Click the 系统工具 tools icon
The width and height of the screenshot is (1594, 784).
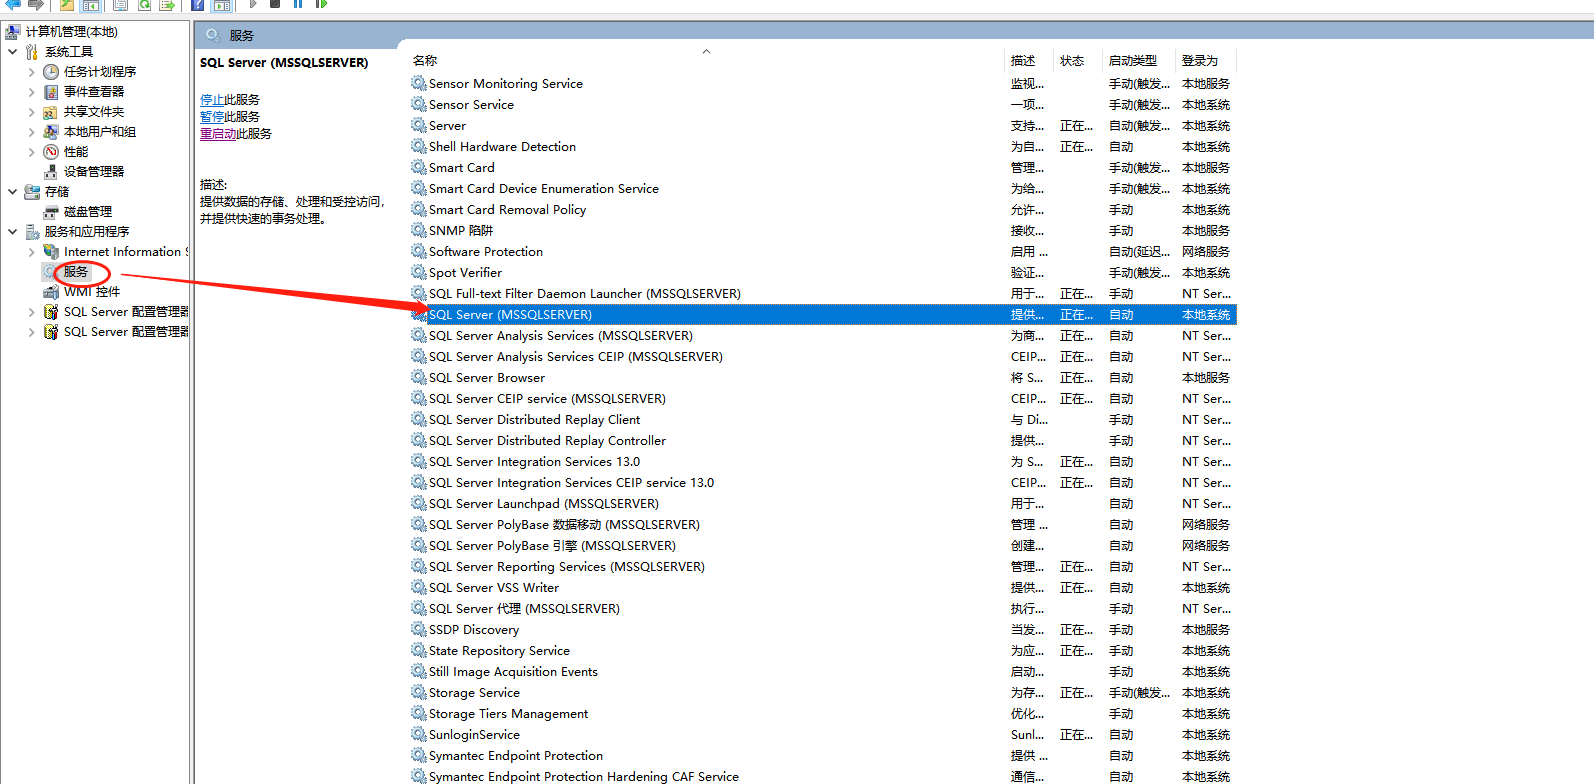pyautogui.click(x=32, y=52)
